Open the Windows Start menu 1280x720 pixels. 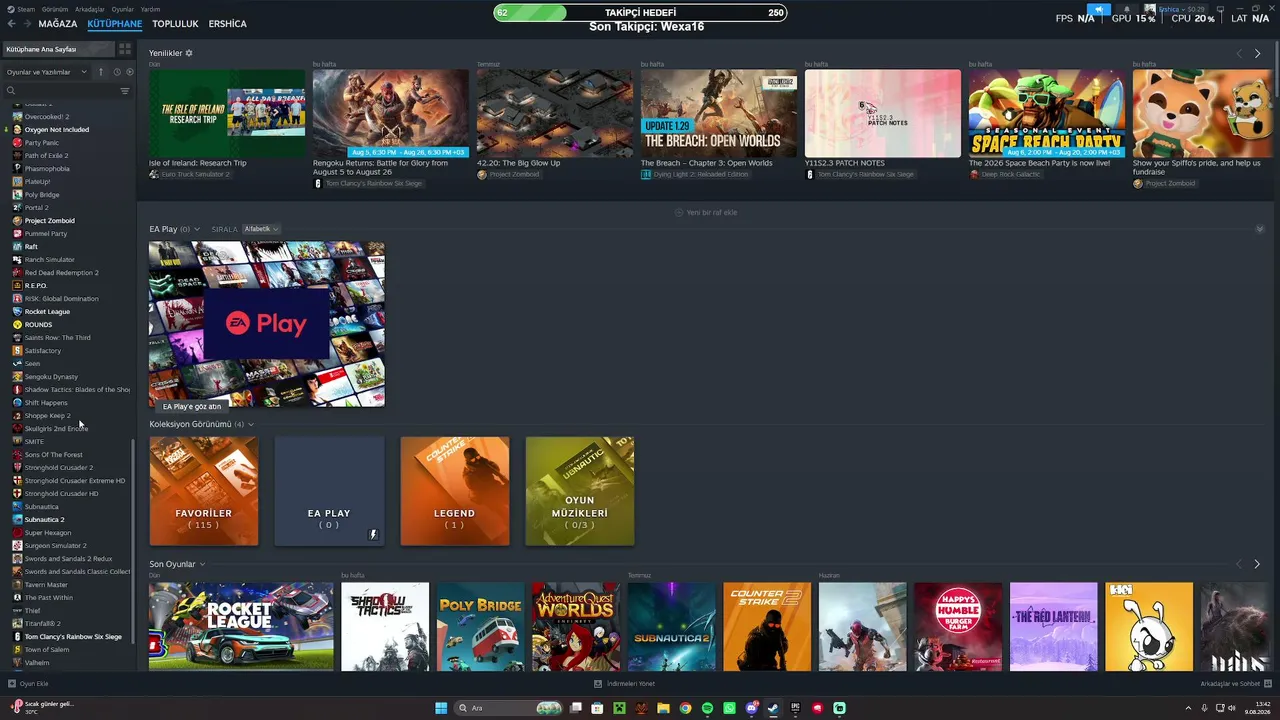pos(441,708)
